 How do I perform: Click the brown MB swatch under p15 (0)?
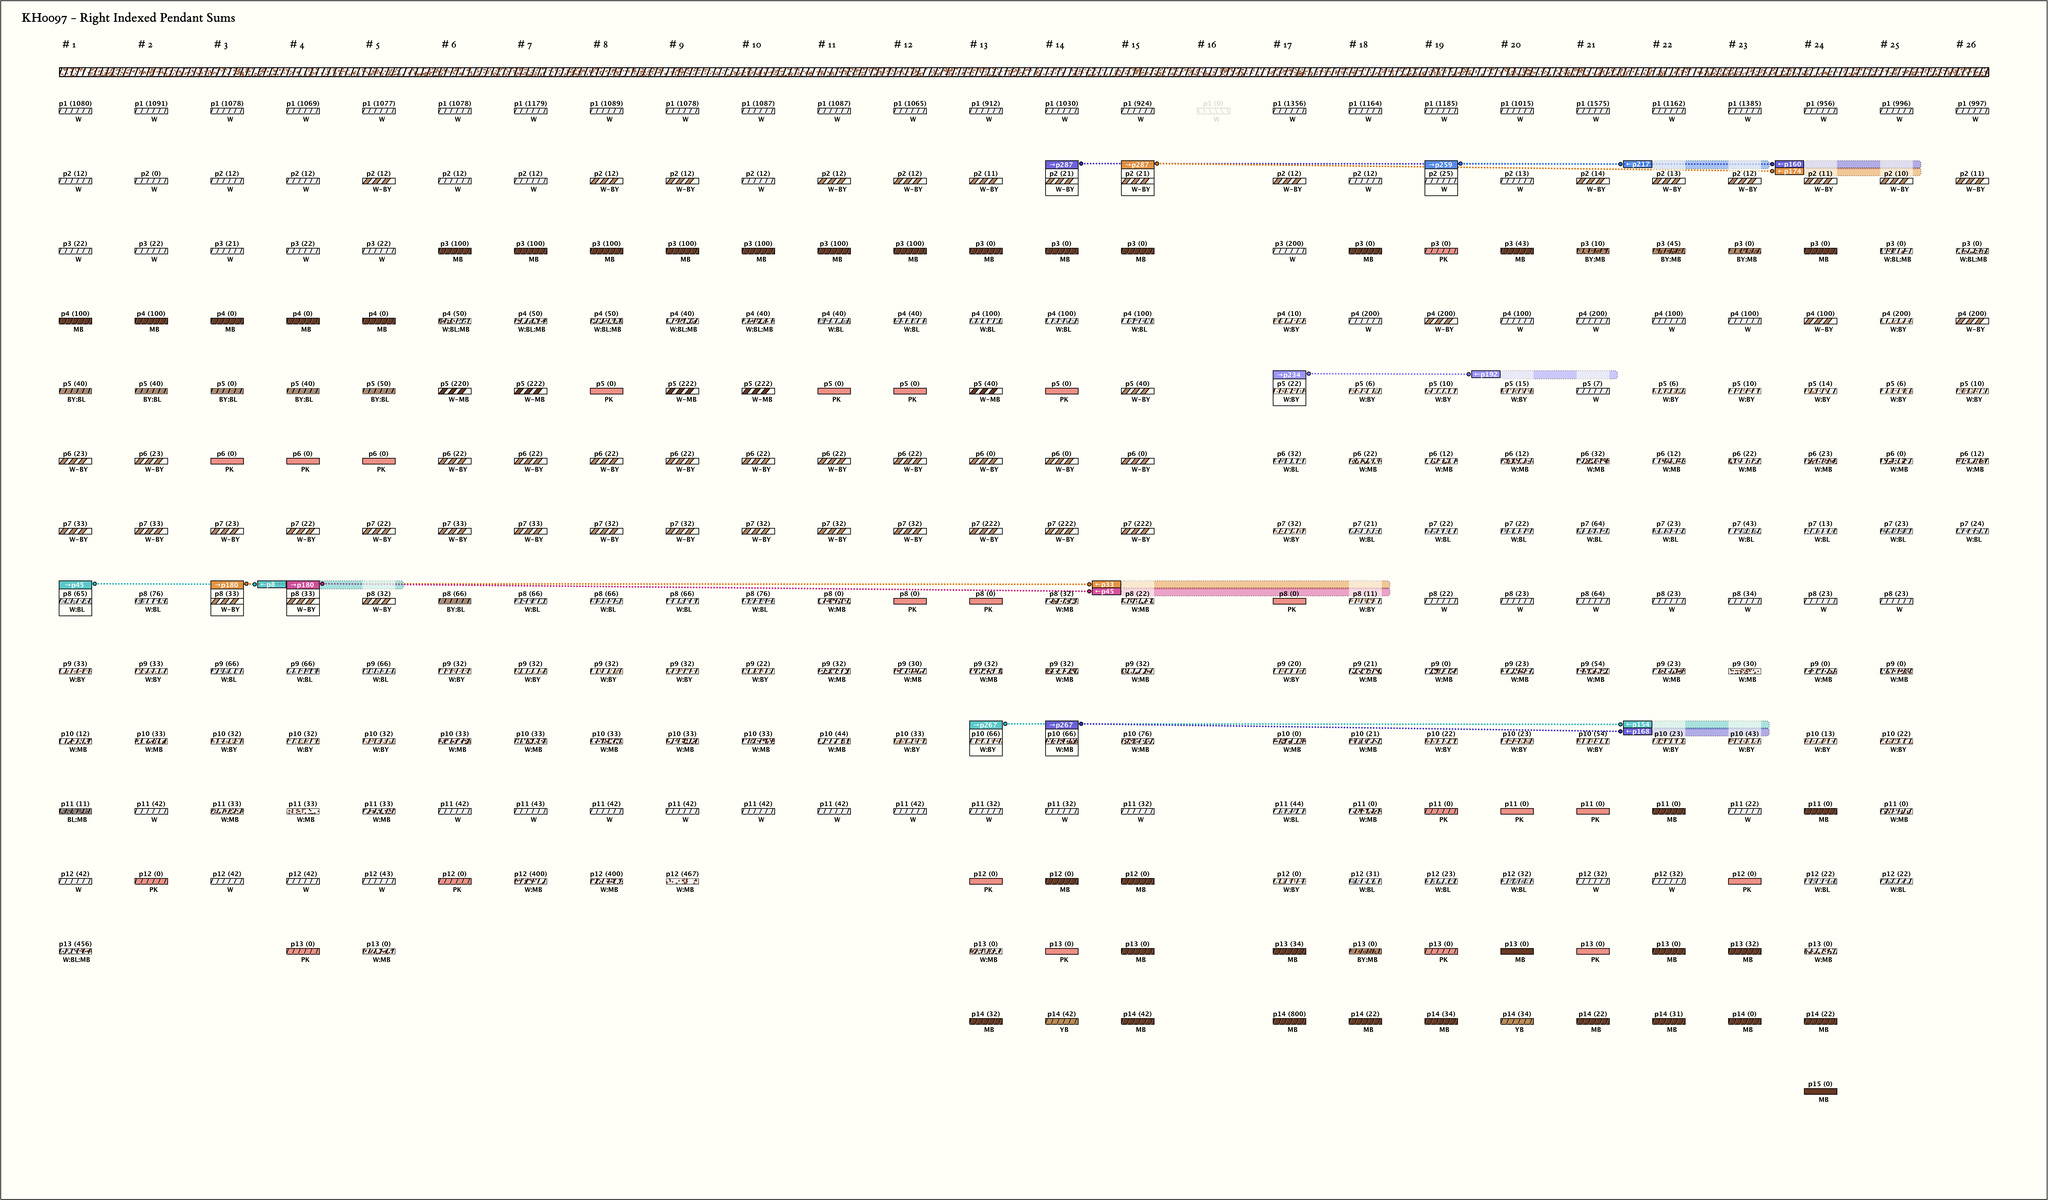click(x=1819, y=1091)
